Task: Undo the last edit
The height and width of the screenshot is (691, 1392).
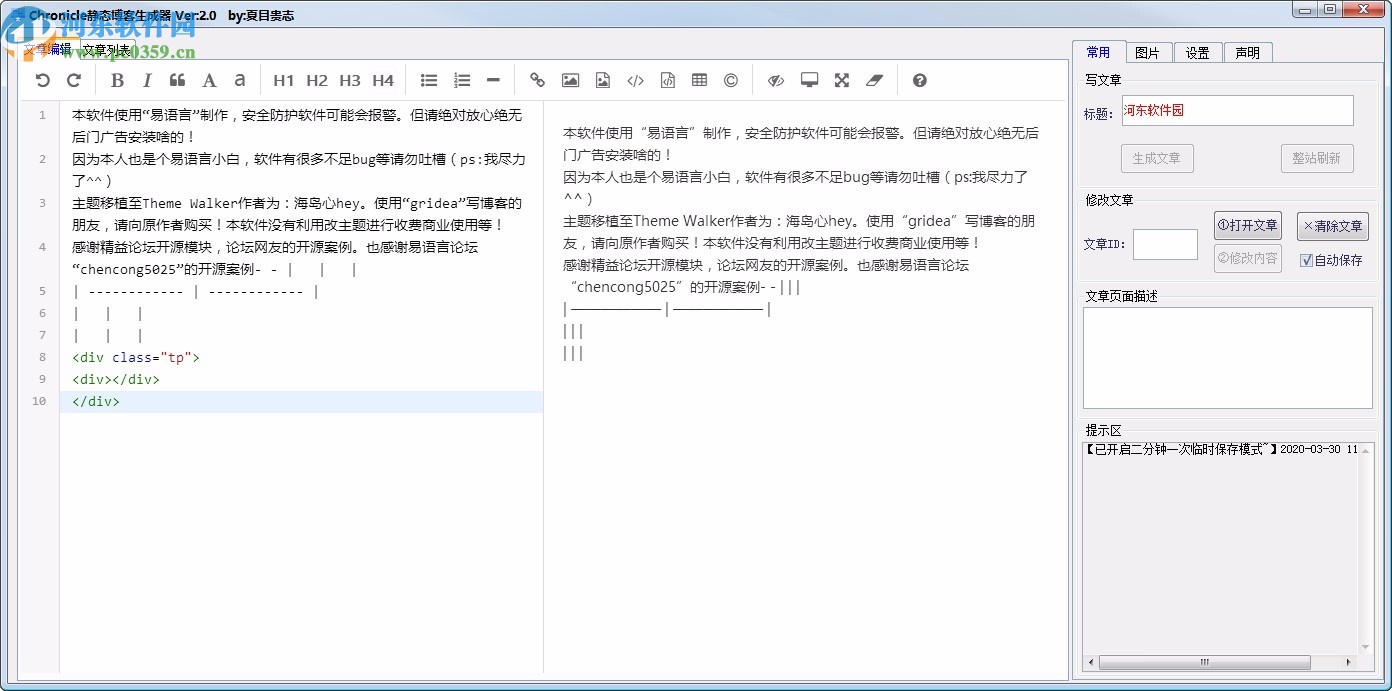Action: [x=42, y=80]
